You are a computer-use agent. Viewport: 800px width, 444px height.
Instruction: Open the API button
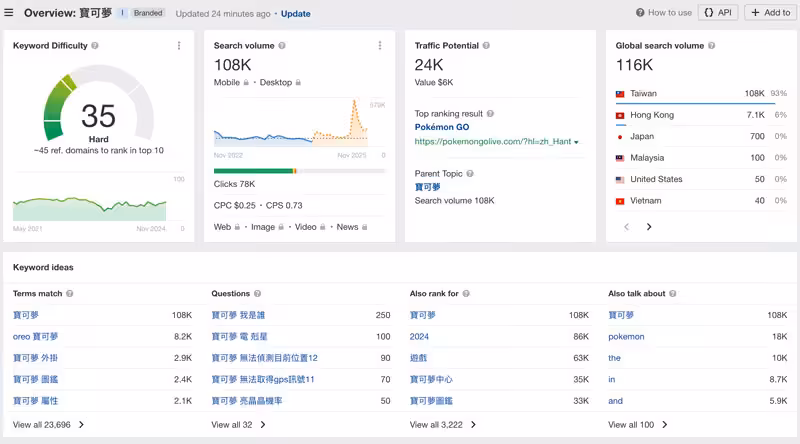[x=718, y=12]
